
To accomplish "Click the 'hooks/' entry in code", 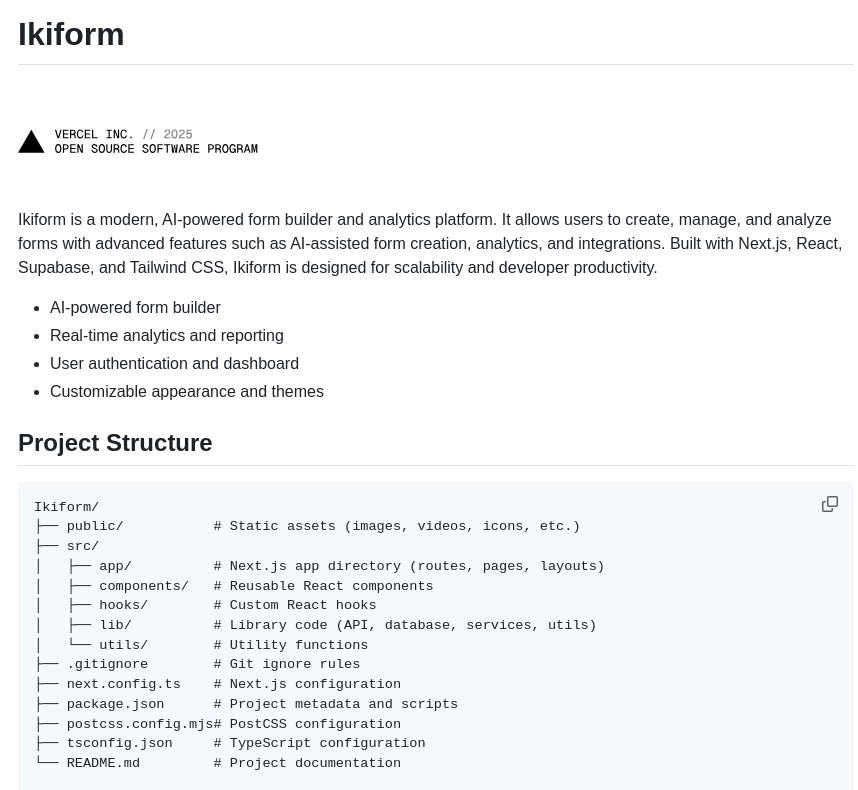I will click(123, 605).
